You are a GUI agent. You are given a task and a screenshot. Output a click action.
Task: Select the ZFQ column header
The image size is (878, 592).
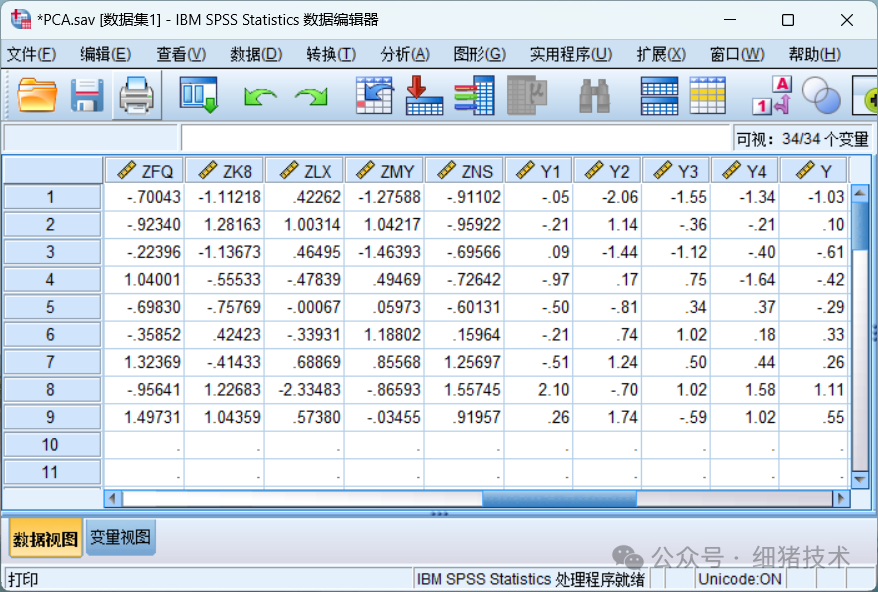145,170
